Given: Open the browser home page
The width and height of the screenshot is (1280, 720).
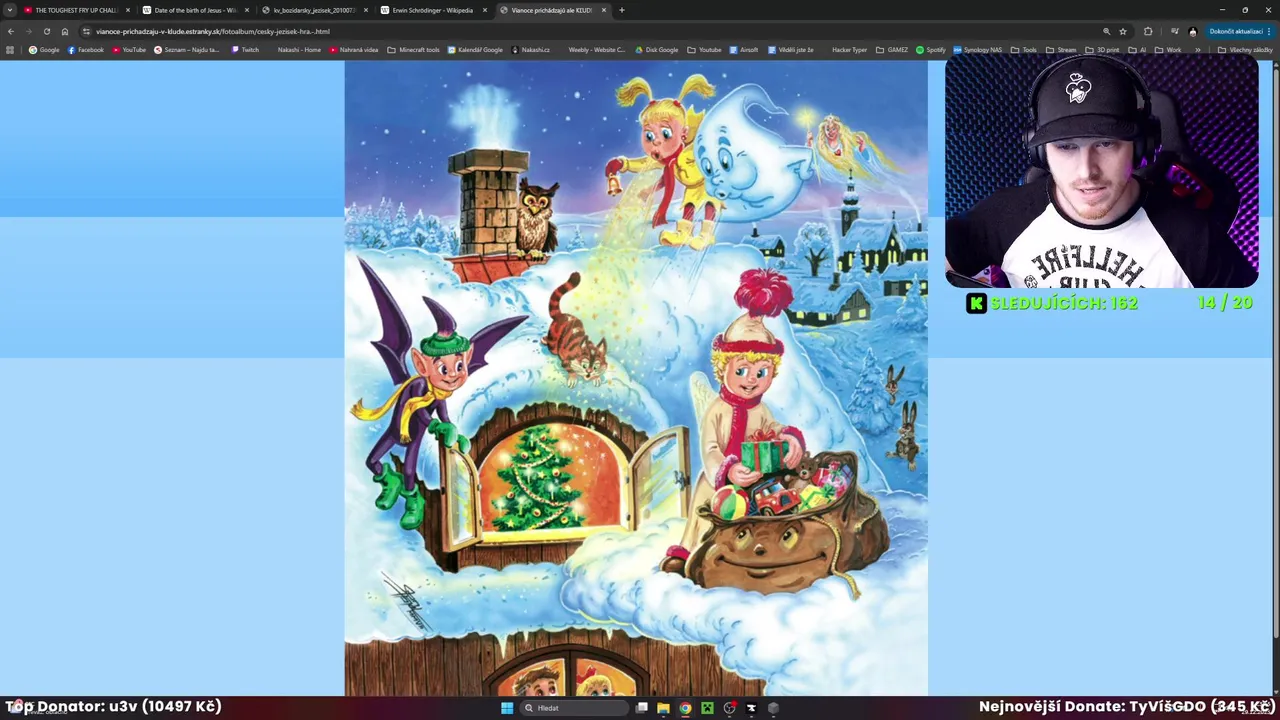Looking at the screenshot, I should pyautogui.click(x=65, y=31).
